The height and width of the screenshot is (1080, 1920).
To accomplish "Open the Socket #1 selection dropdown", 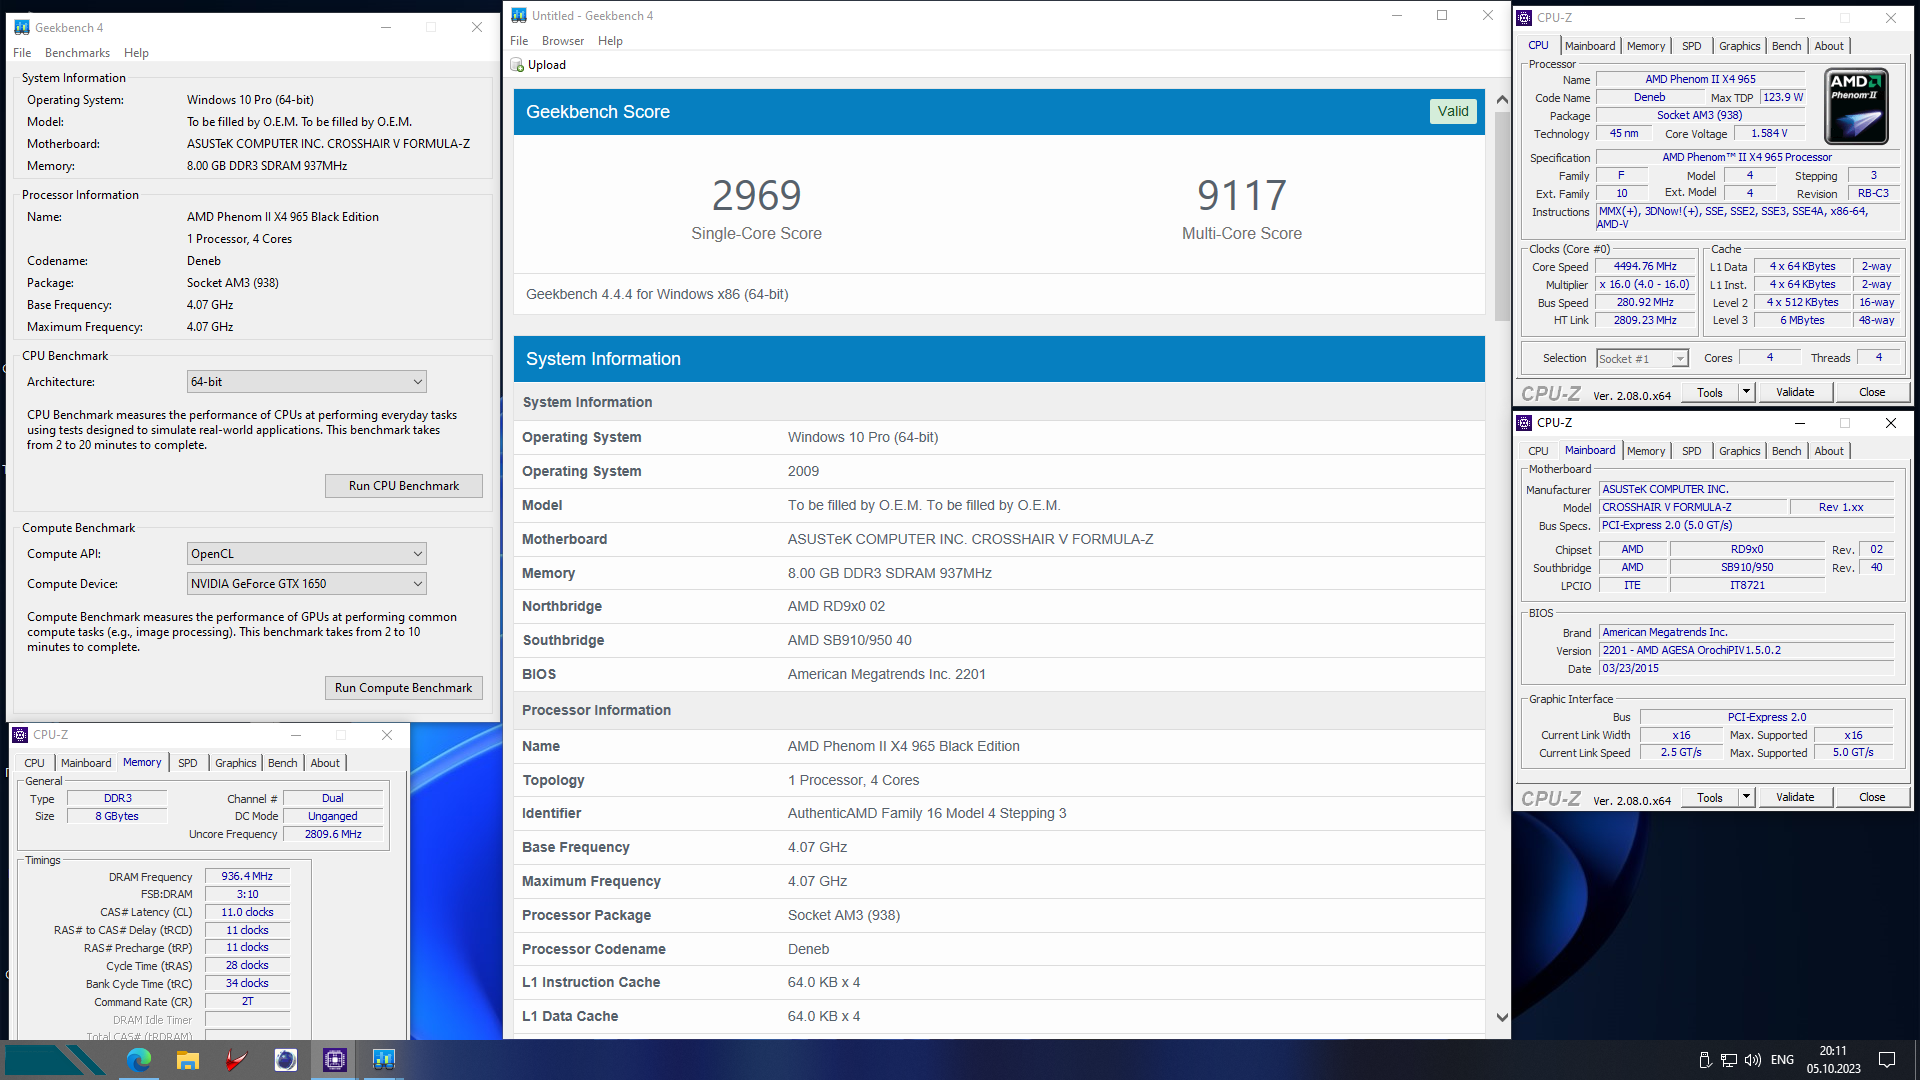I will (1642, 359).
